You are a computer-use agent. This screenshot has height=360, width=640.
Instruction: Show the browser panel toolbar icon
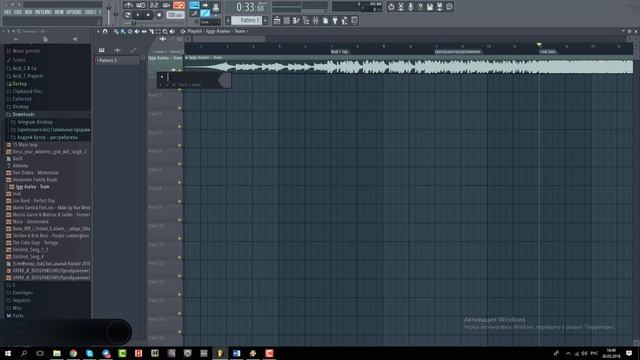(x=306, y=20)
